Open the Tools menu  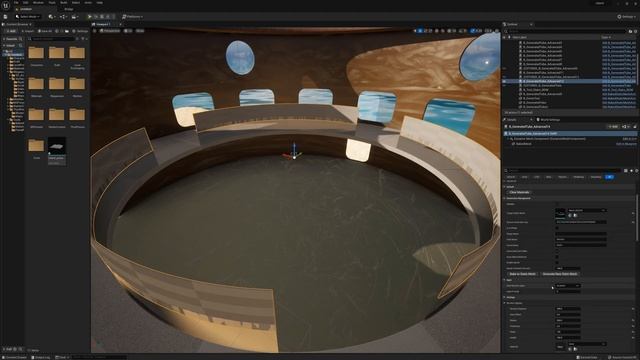tap(52, 2)
